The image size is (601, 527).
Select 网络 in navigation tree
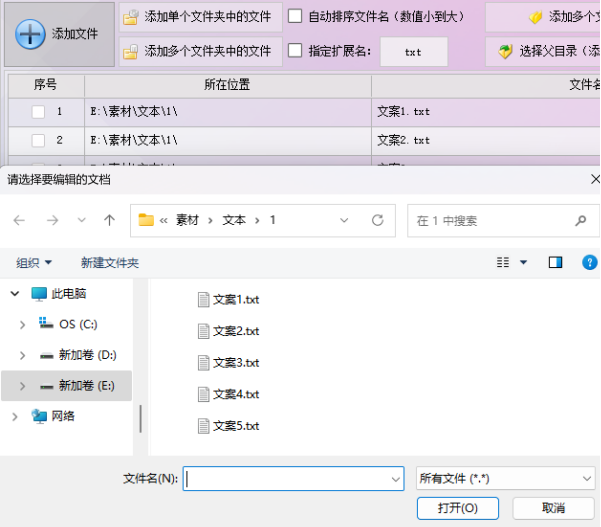point(63,416)
